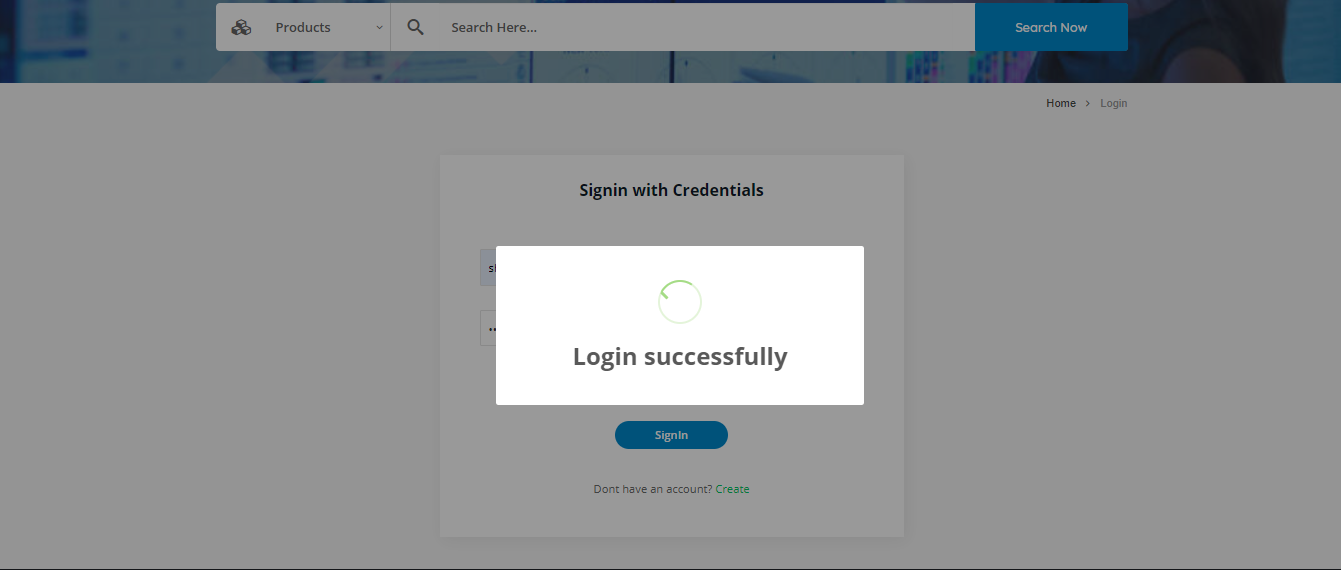
Task: Click the Signin with Credentials heading
Action: tap(671, 190)
